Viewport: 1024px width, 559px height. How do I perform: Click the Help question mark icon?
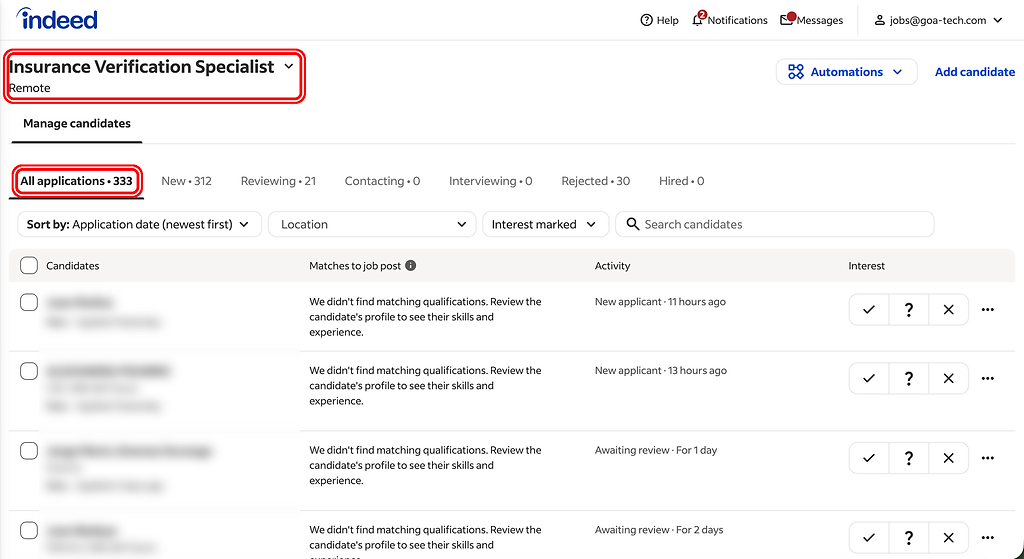click(647, 20)
